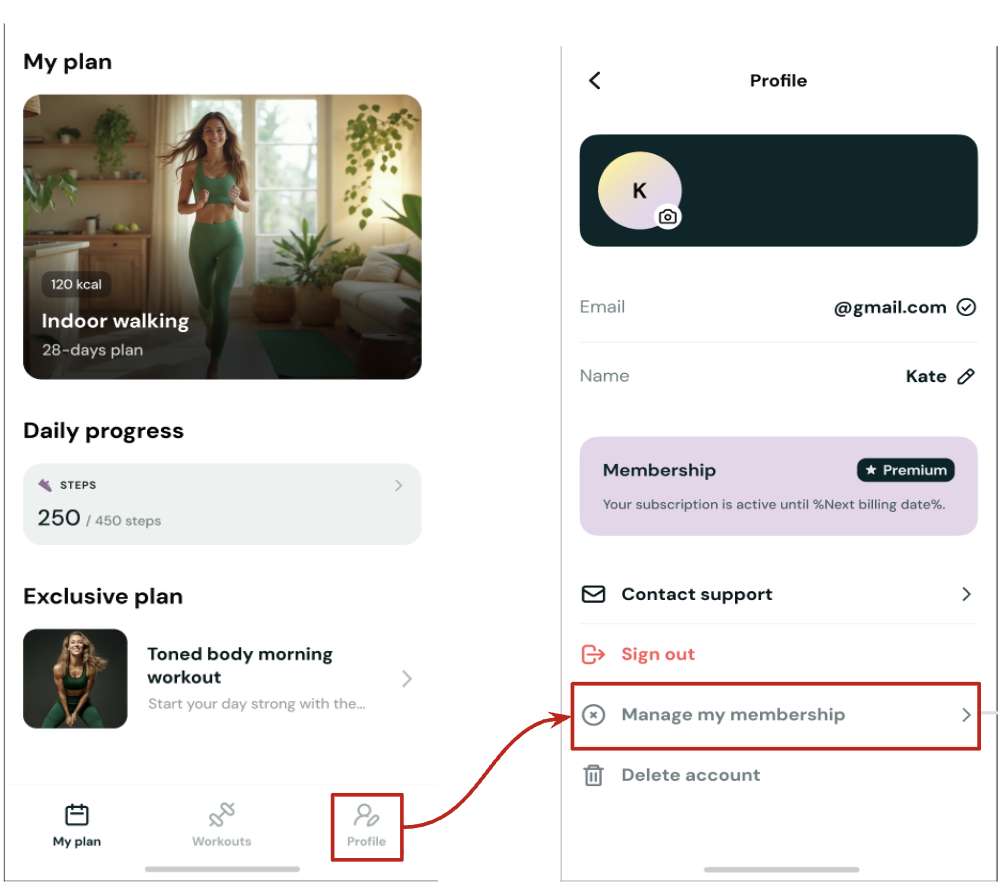Tap the camera icon on the avatar
Image resolution: width=998 pixels, height=882 pixels.
click(x=668, y=216)
